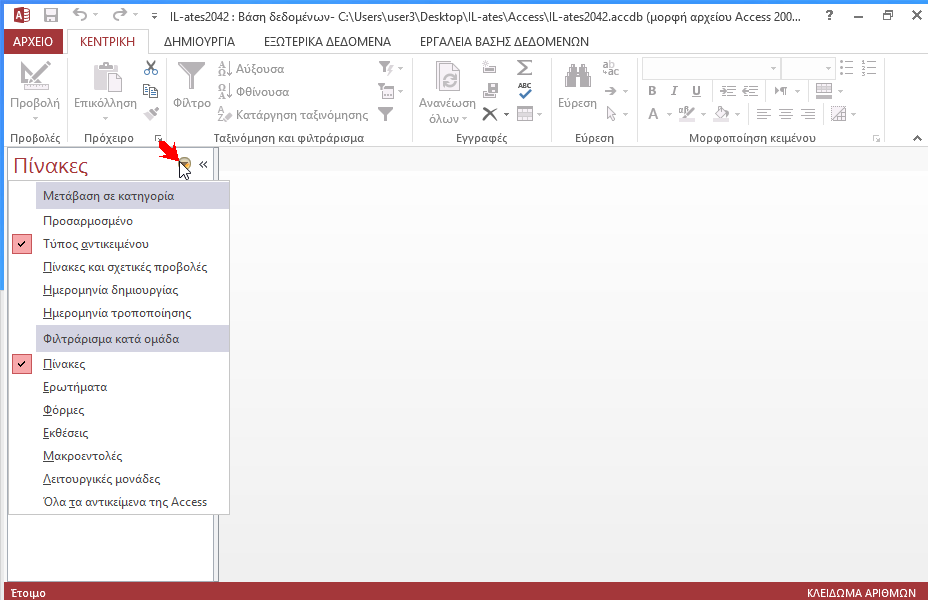Align text to the right
This screenshot has height=600, width=928.
coord(808,114)
